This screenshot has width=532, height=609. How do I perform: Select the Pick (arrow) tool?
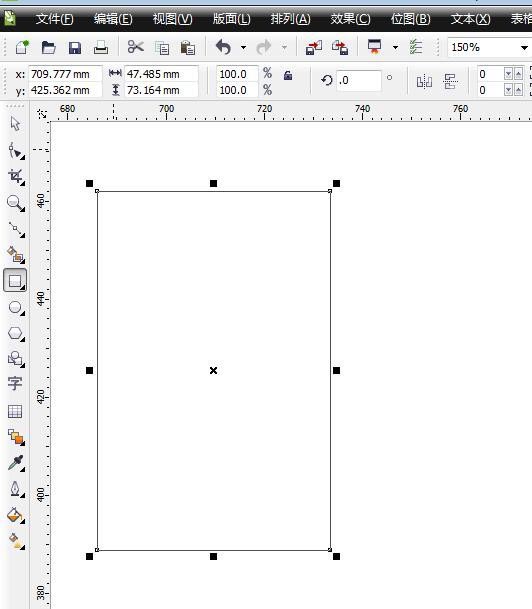[15, 124]
